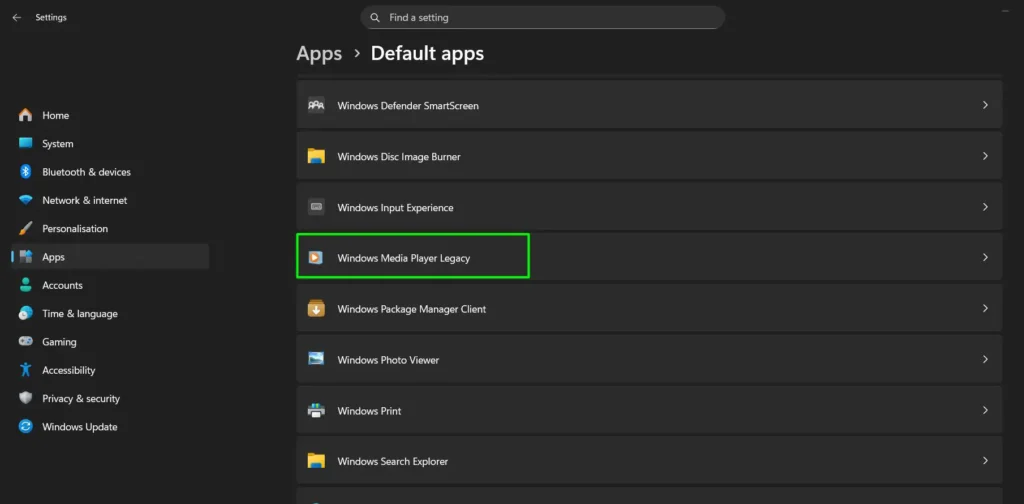The height and width of the screenshot is (504, 1024).
Task: Select Personalisation in the sidebar
Action: tap(75, 228)
